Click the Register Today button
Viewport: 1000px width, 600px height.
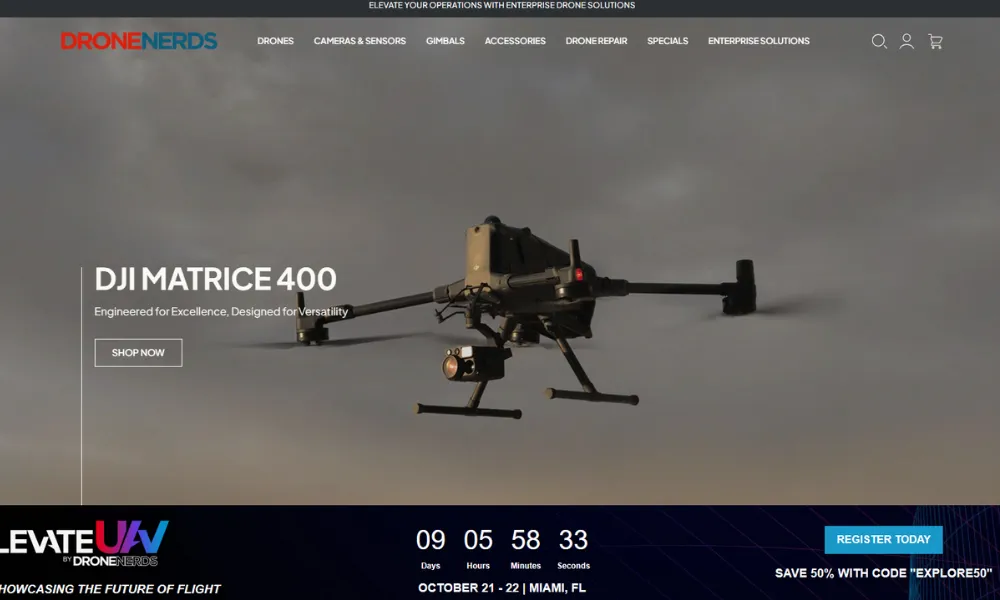[x=883, y=539]
